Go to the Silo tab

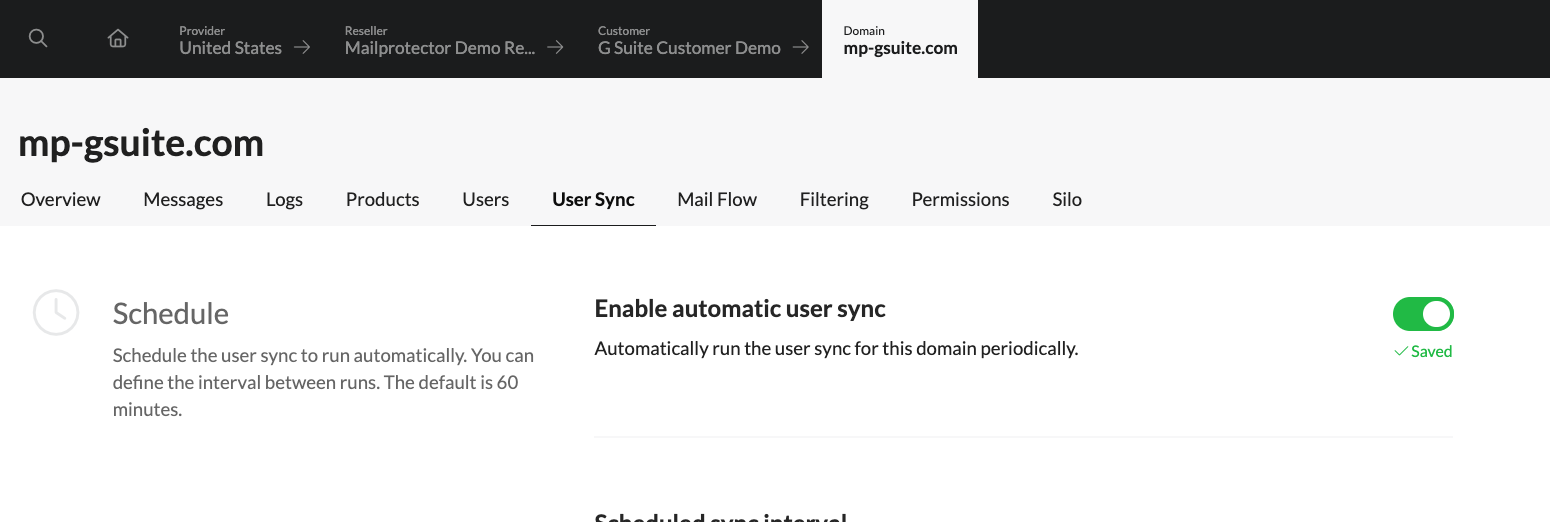1067,199
